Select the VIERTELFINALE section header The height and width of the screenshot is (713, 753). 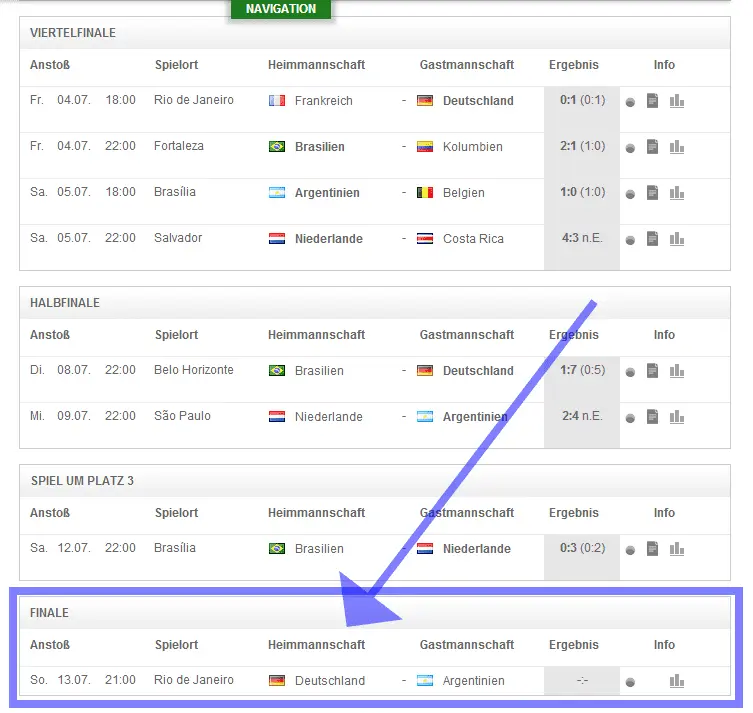pos(73,33)
